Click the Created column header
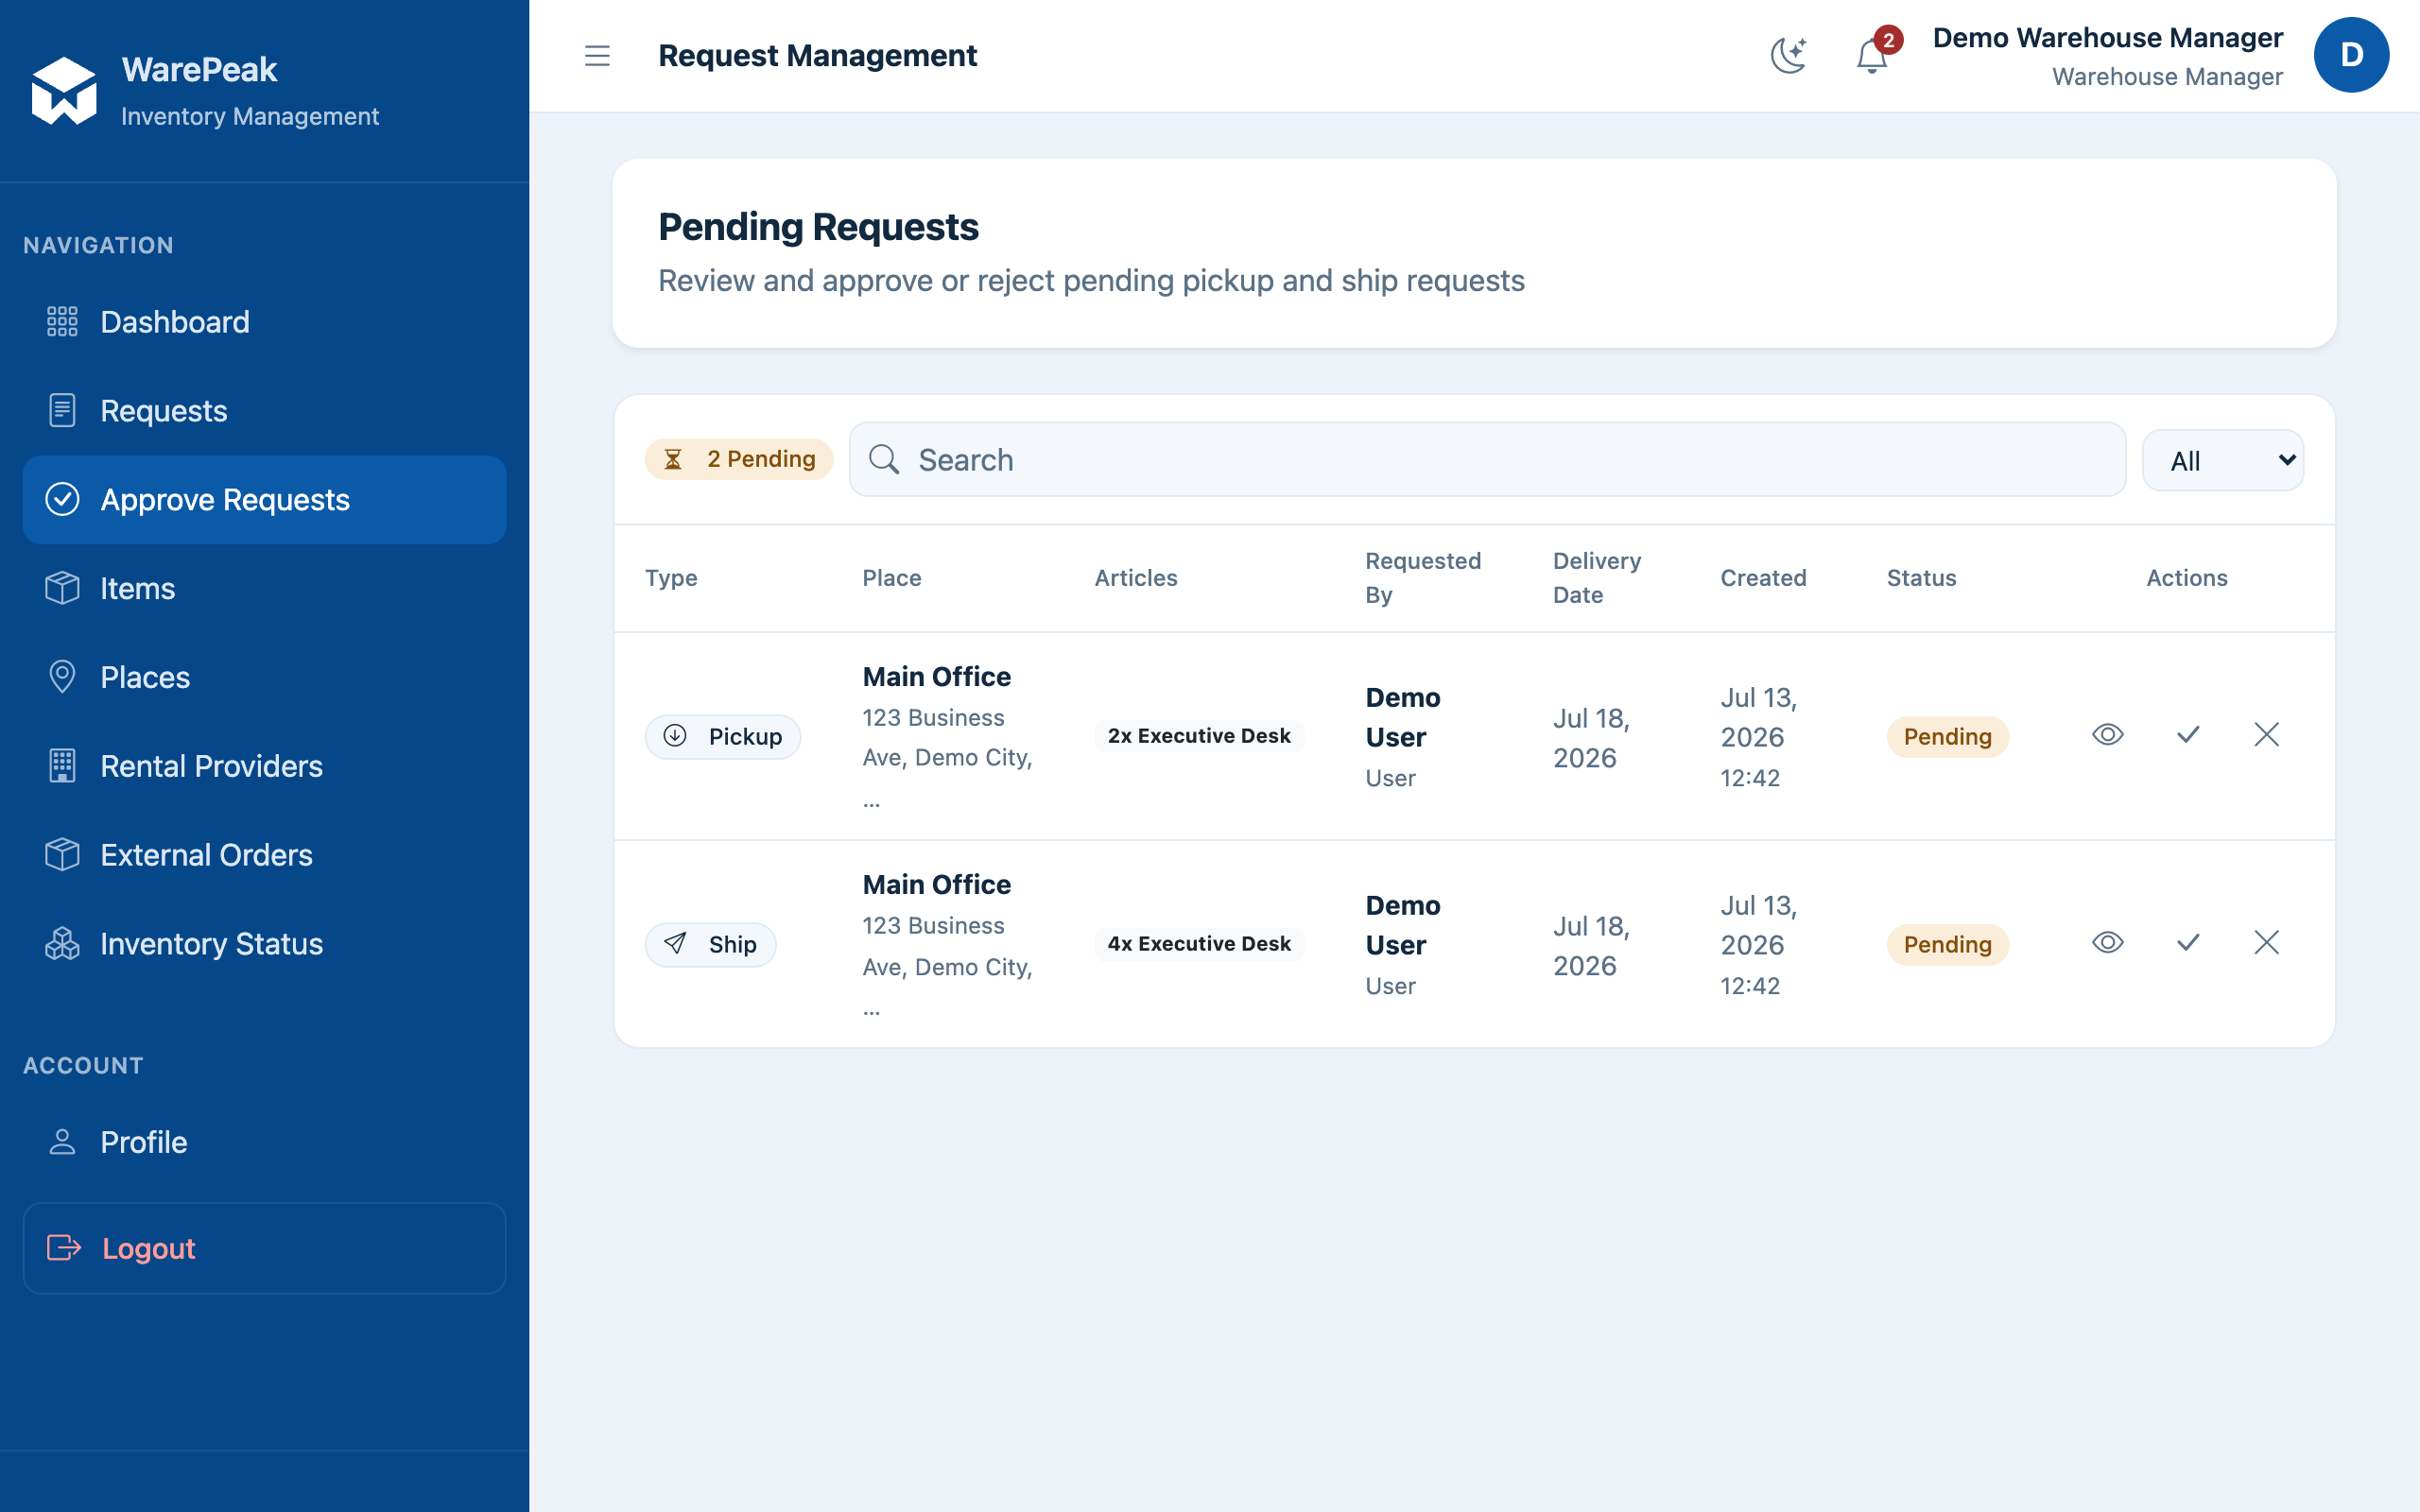The width and height of the screenshot is (2420, 1512). pyautogui.click(x=1763, y=578)
